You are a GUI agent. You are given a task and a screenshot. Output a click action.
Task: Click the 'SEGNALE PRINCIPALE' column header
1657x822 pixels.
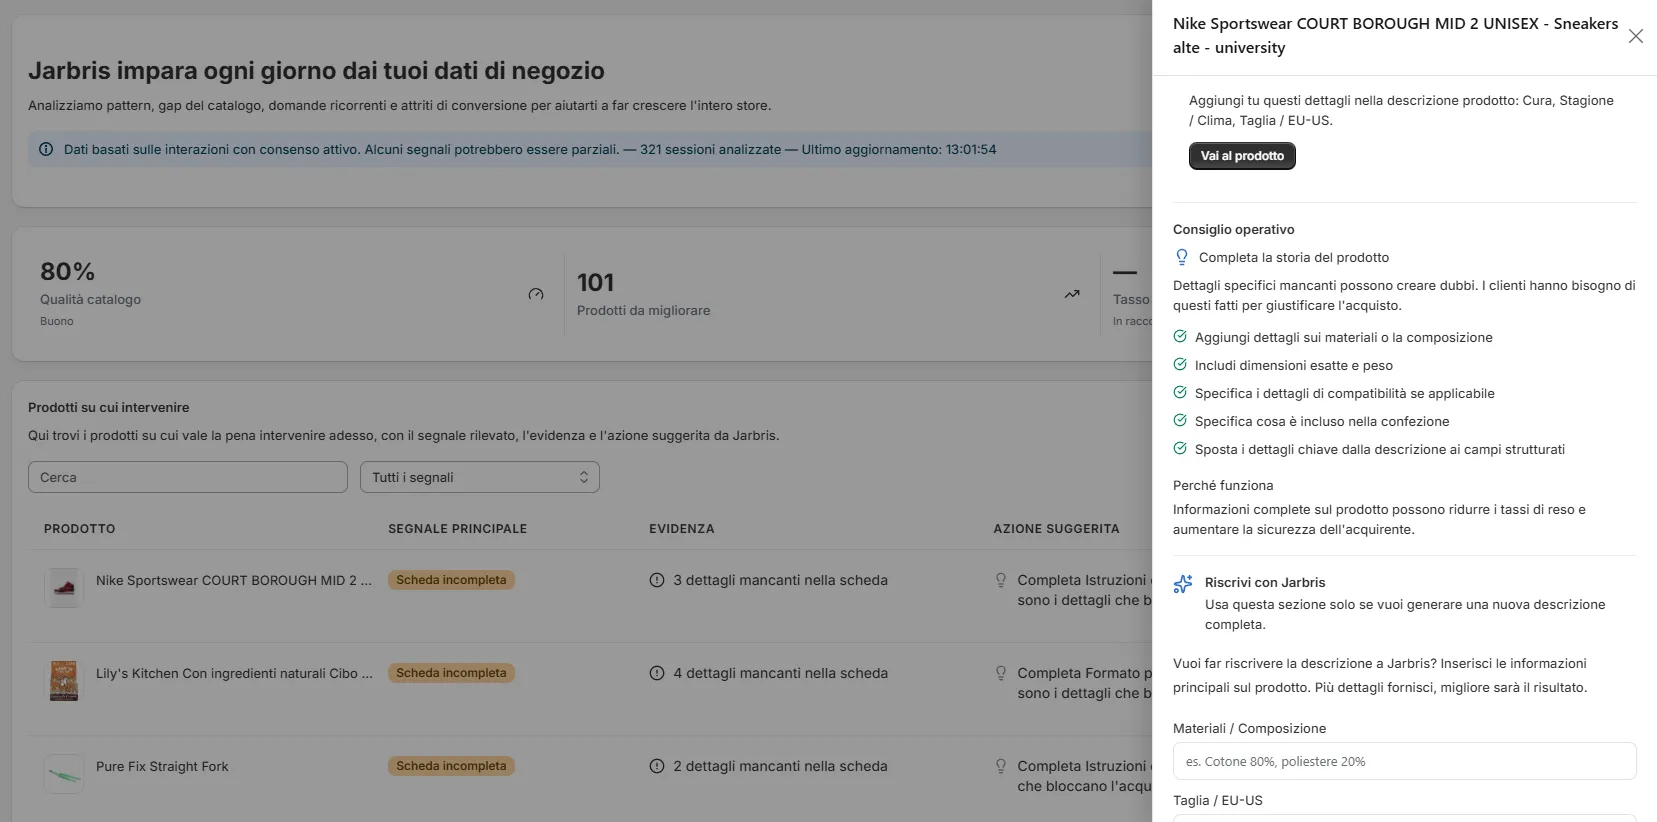[x=457, y=528]
